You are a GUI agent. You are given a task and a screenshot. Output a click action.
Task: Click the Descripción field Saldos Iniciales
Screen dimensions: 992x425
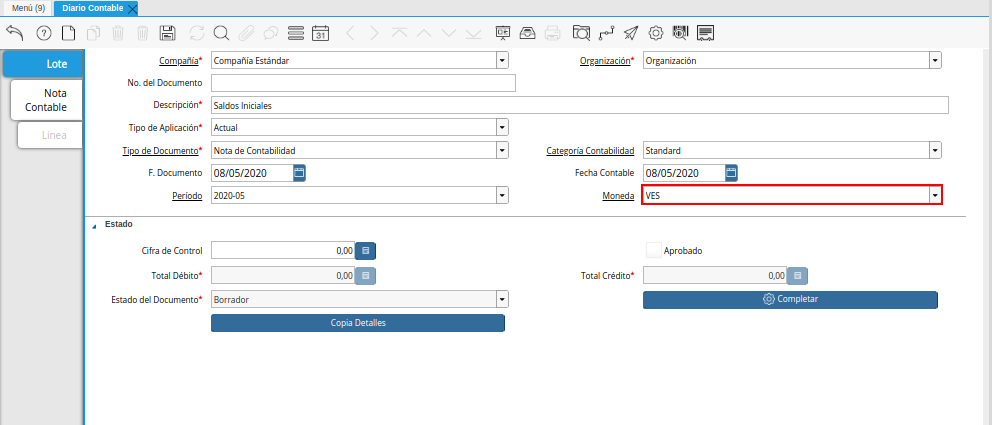[x=580, y=106]
